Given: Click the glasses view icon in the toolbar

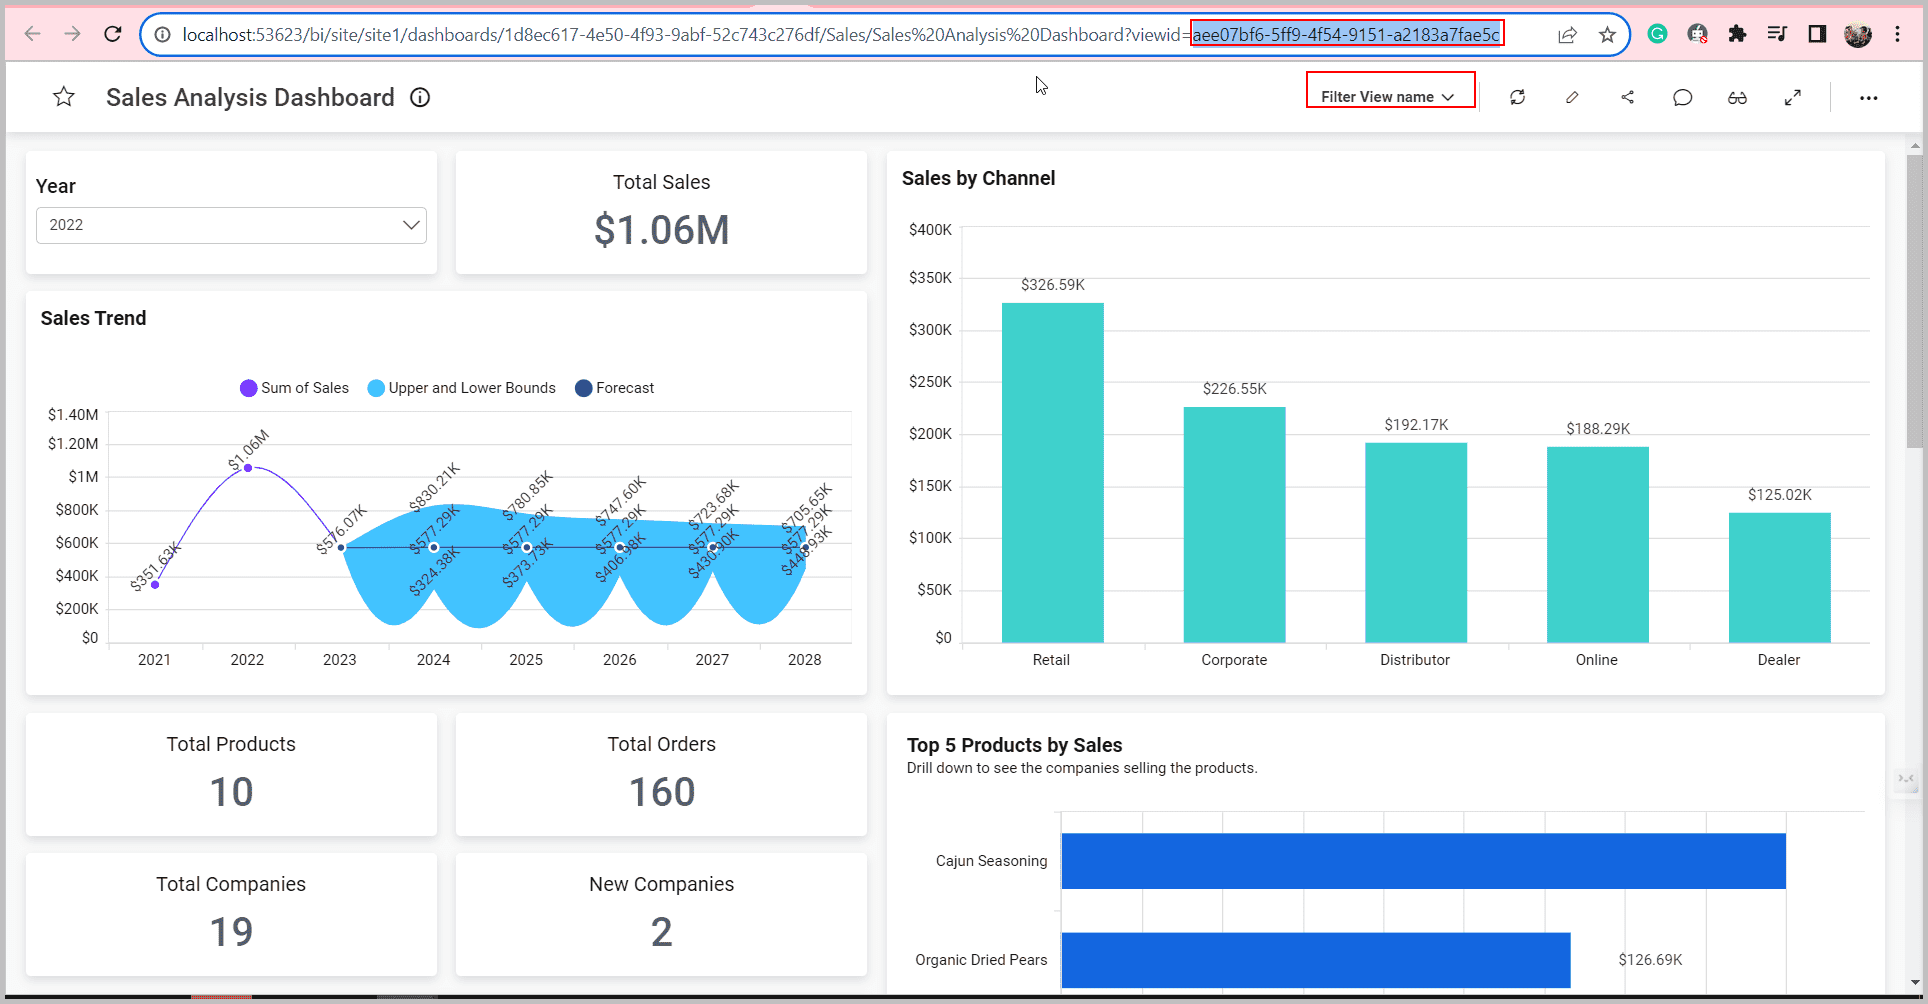Looking at the screenshot, I should 1737,97.
